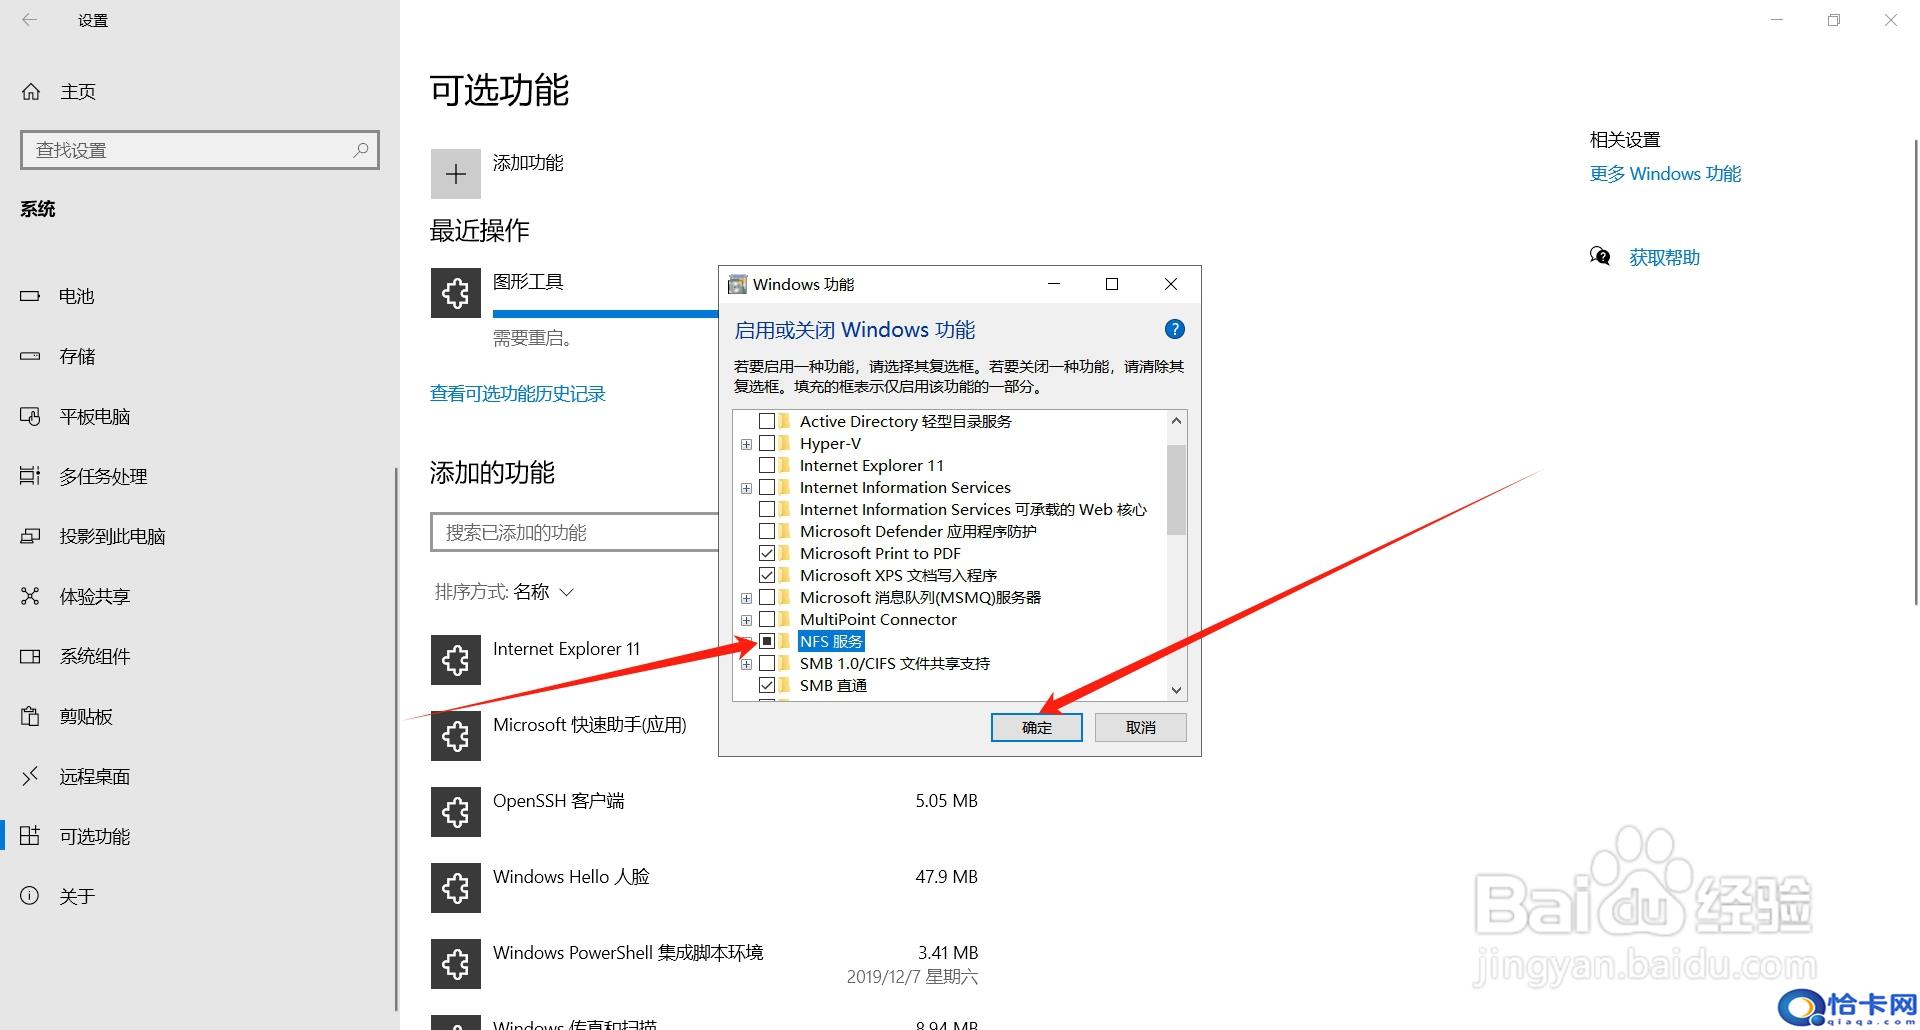Open 更多 Windows 功能 link
Screen dimensions: 1920x1030
(1665, 174)
